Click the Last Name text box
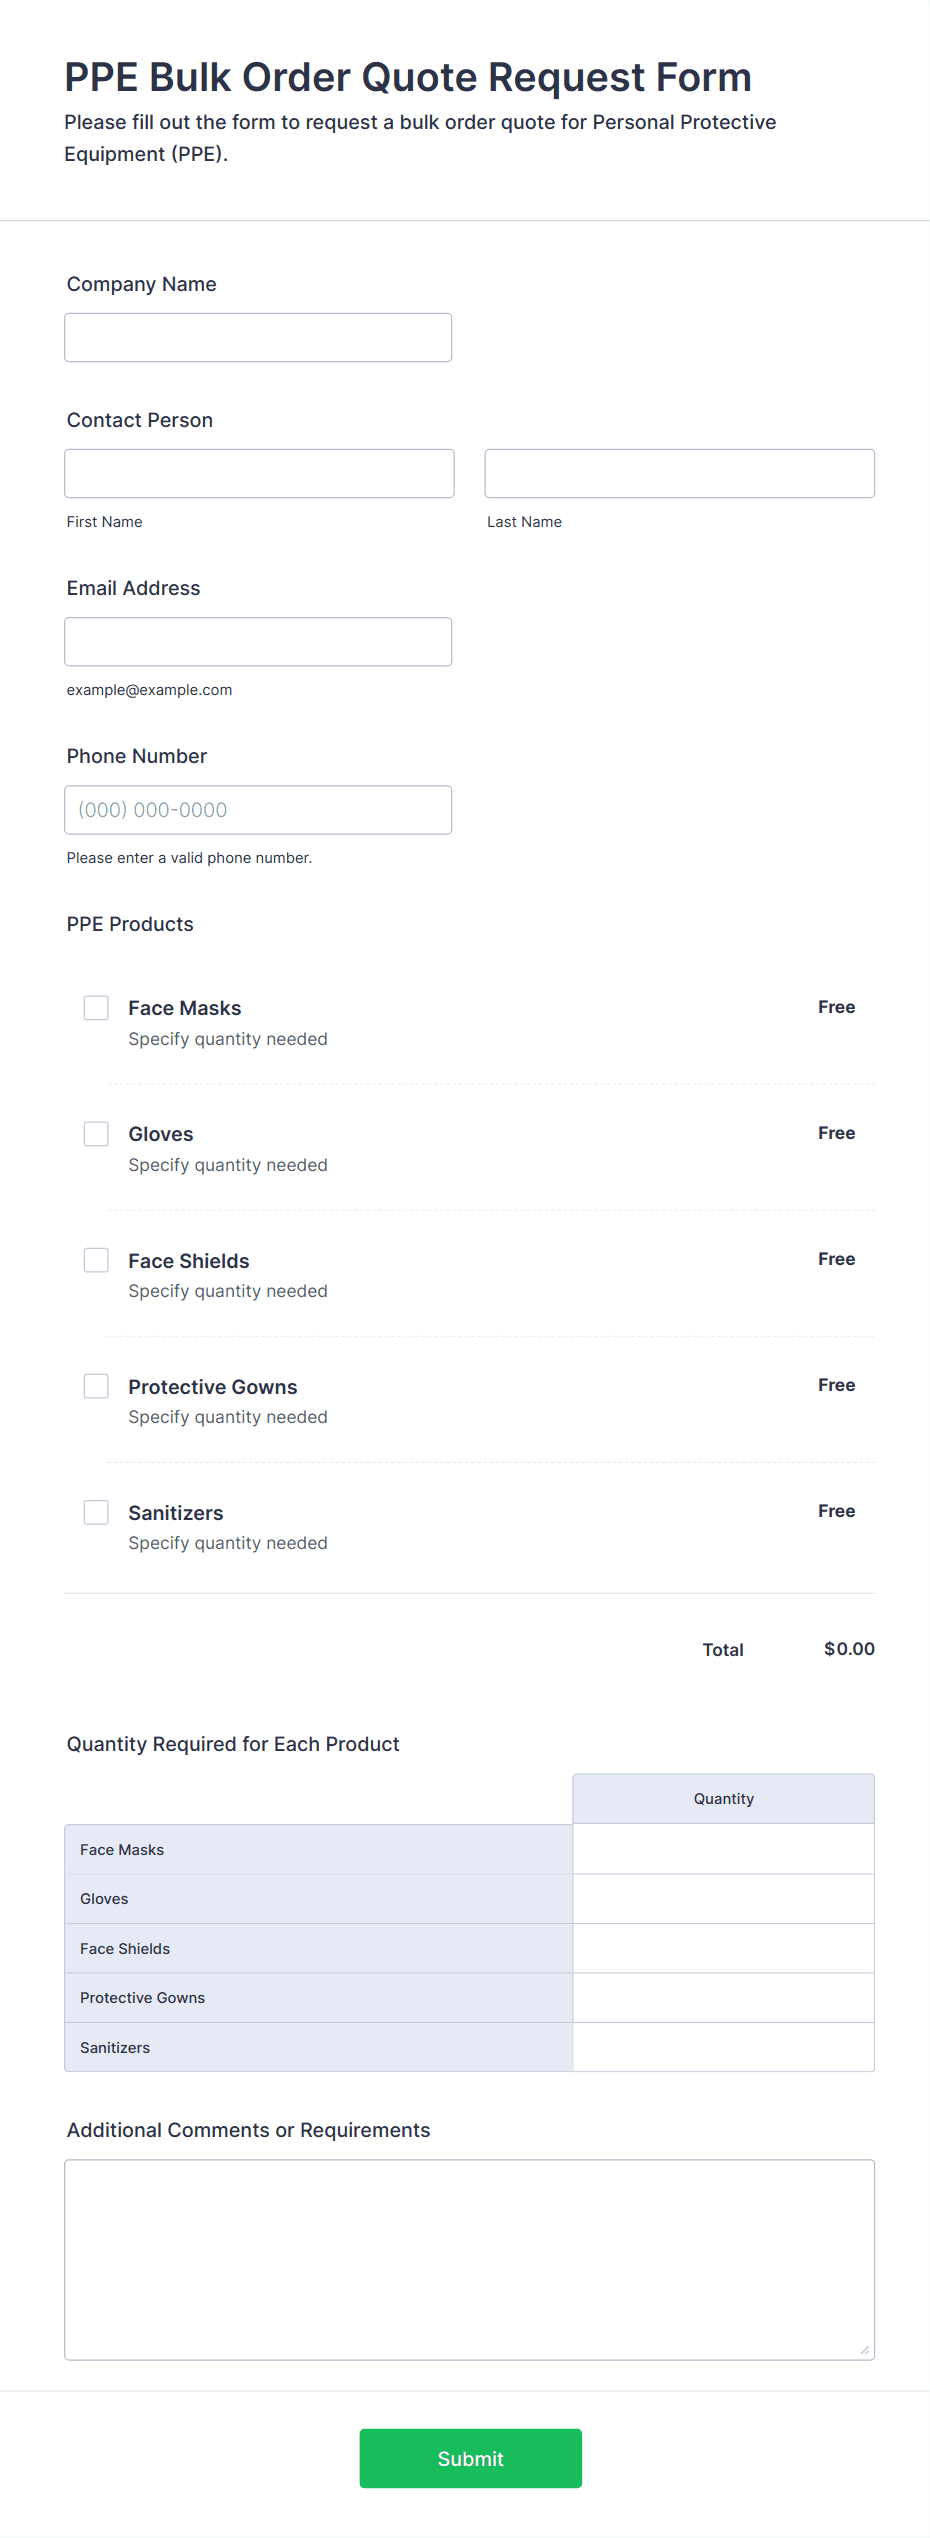 click(x=679, y=473)
